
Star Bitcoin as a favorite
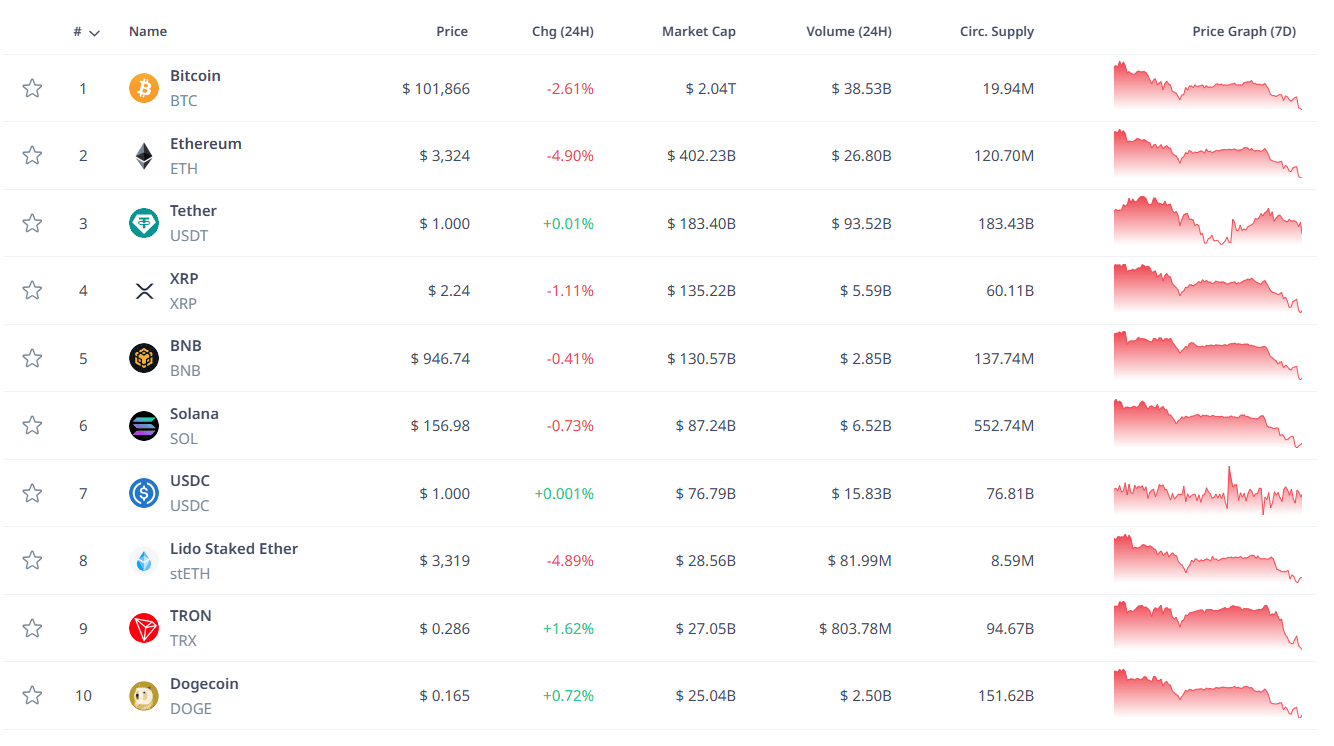32,88
